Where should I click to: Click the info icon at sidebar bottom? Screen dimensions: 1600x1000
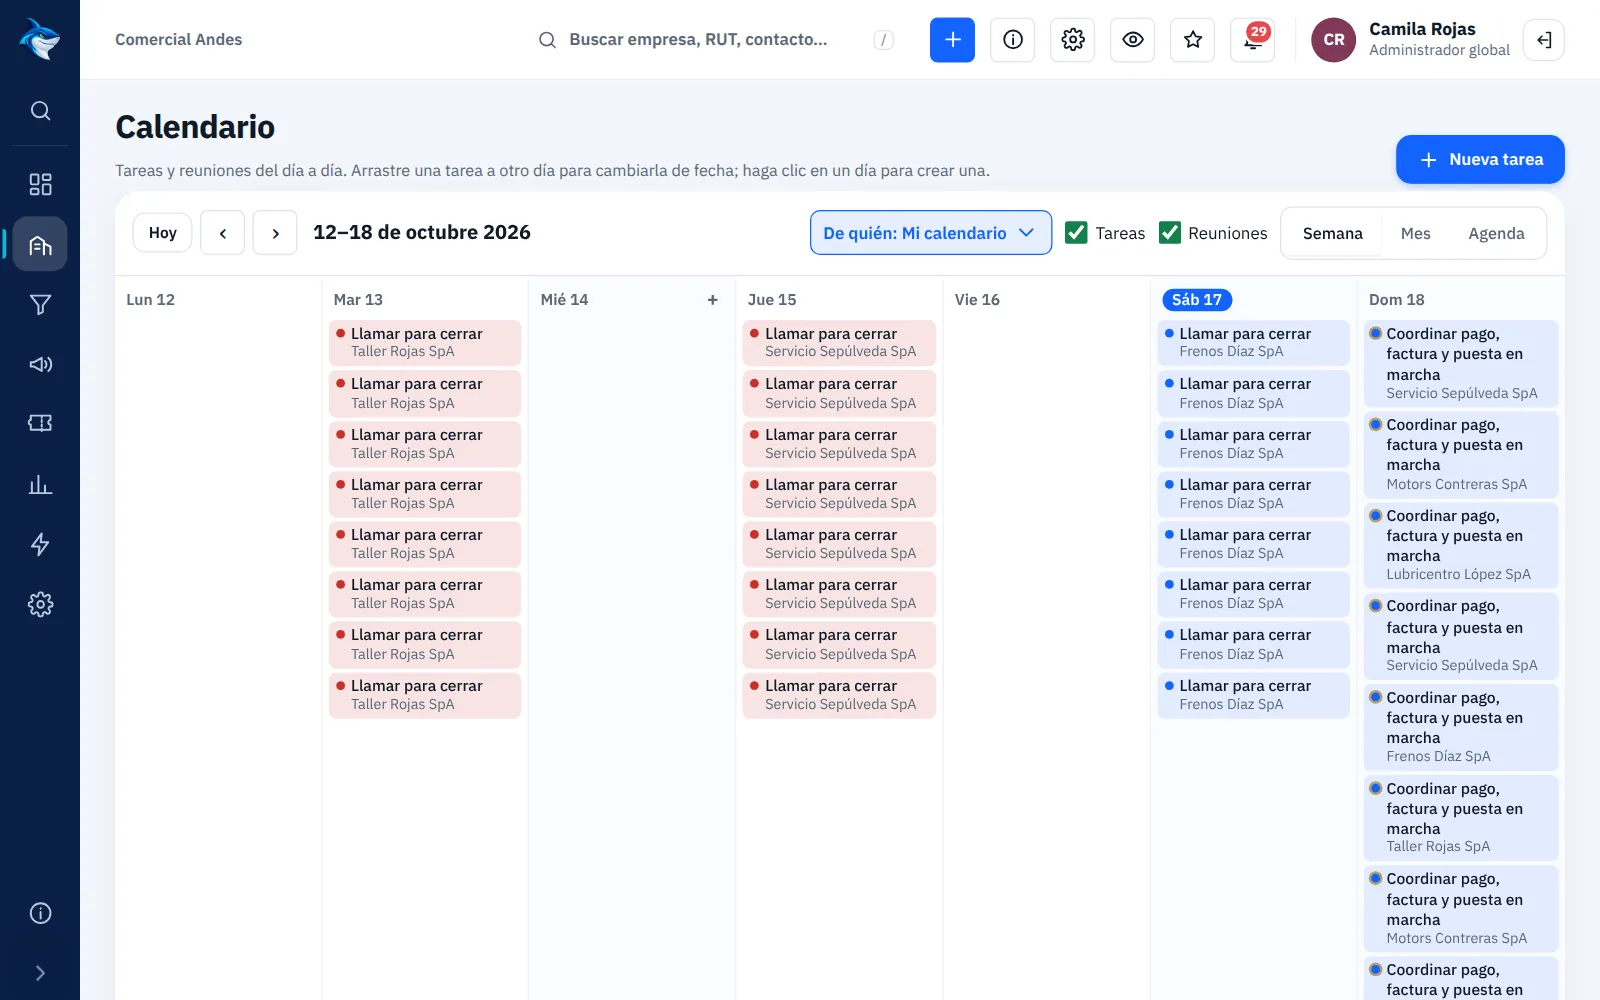tap(40, 913)
